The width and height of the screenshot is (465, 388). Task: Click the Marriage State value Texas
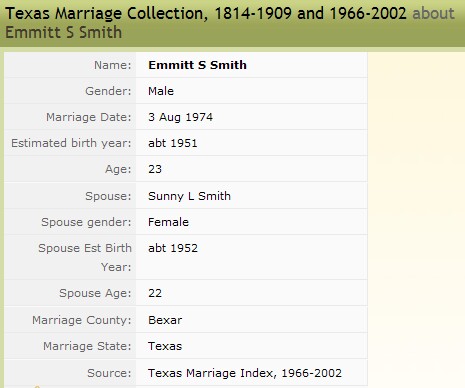(165, 346)
